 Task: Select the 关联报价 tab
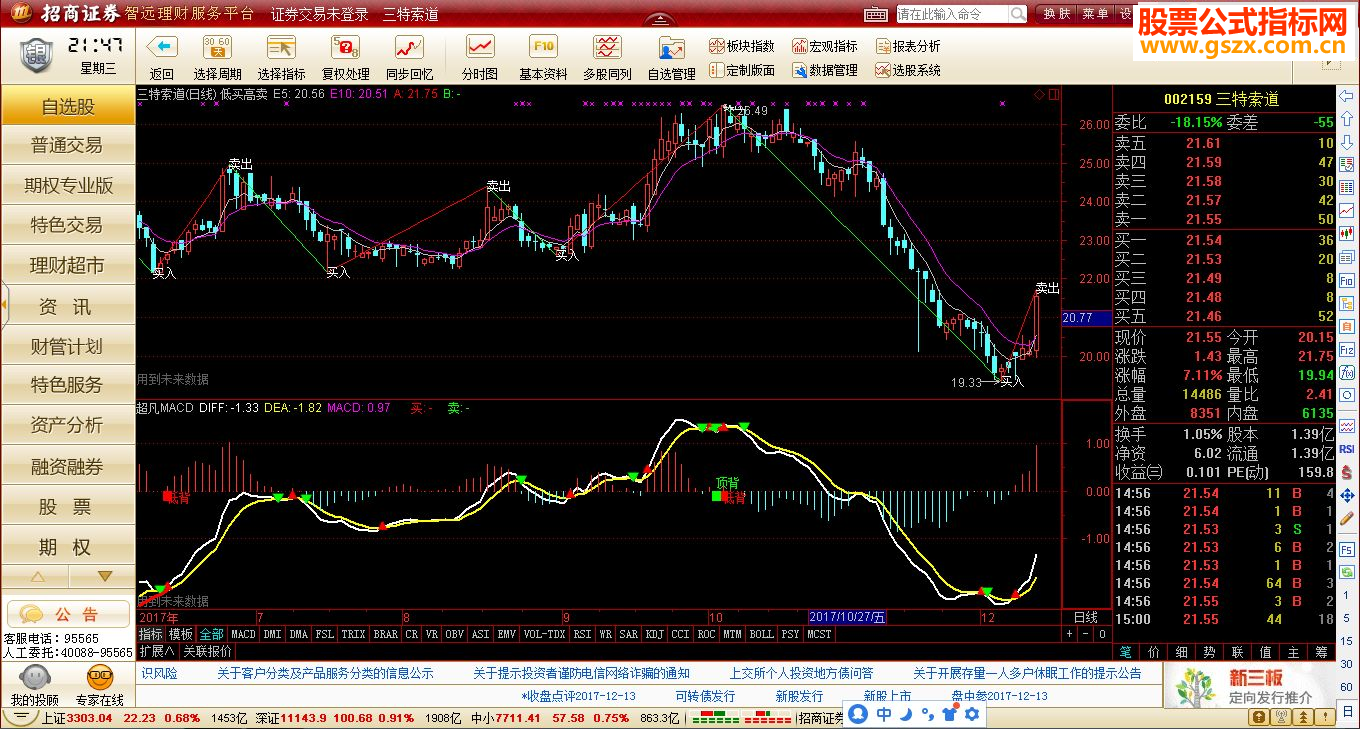[208, 650]
